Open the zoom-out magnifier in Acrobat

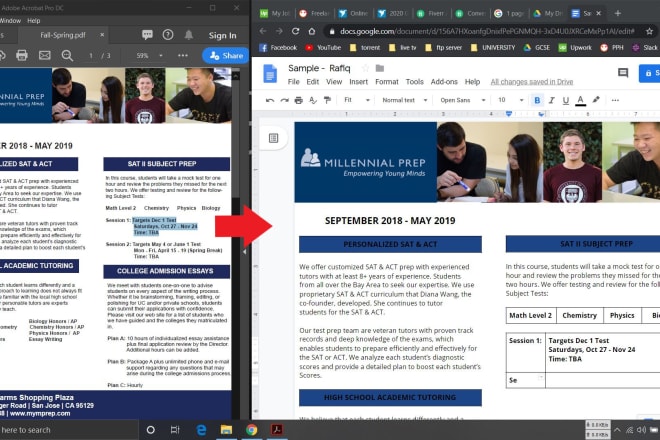click(67, 55)
